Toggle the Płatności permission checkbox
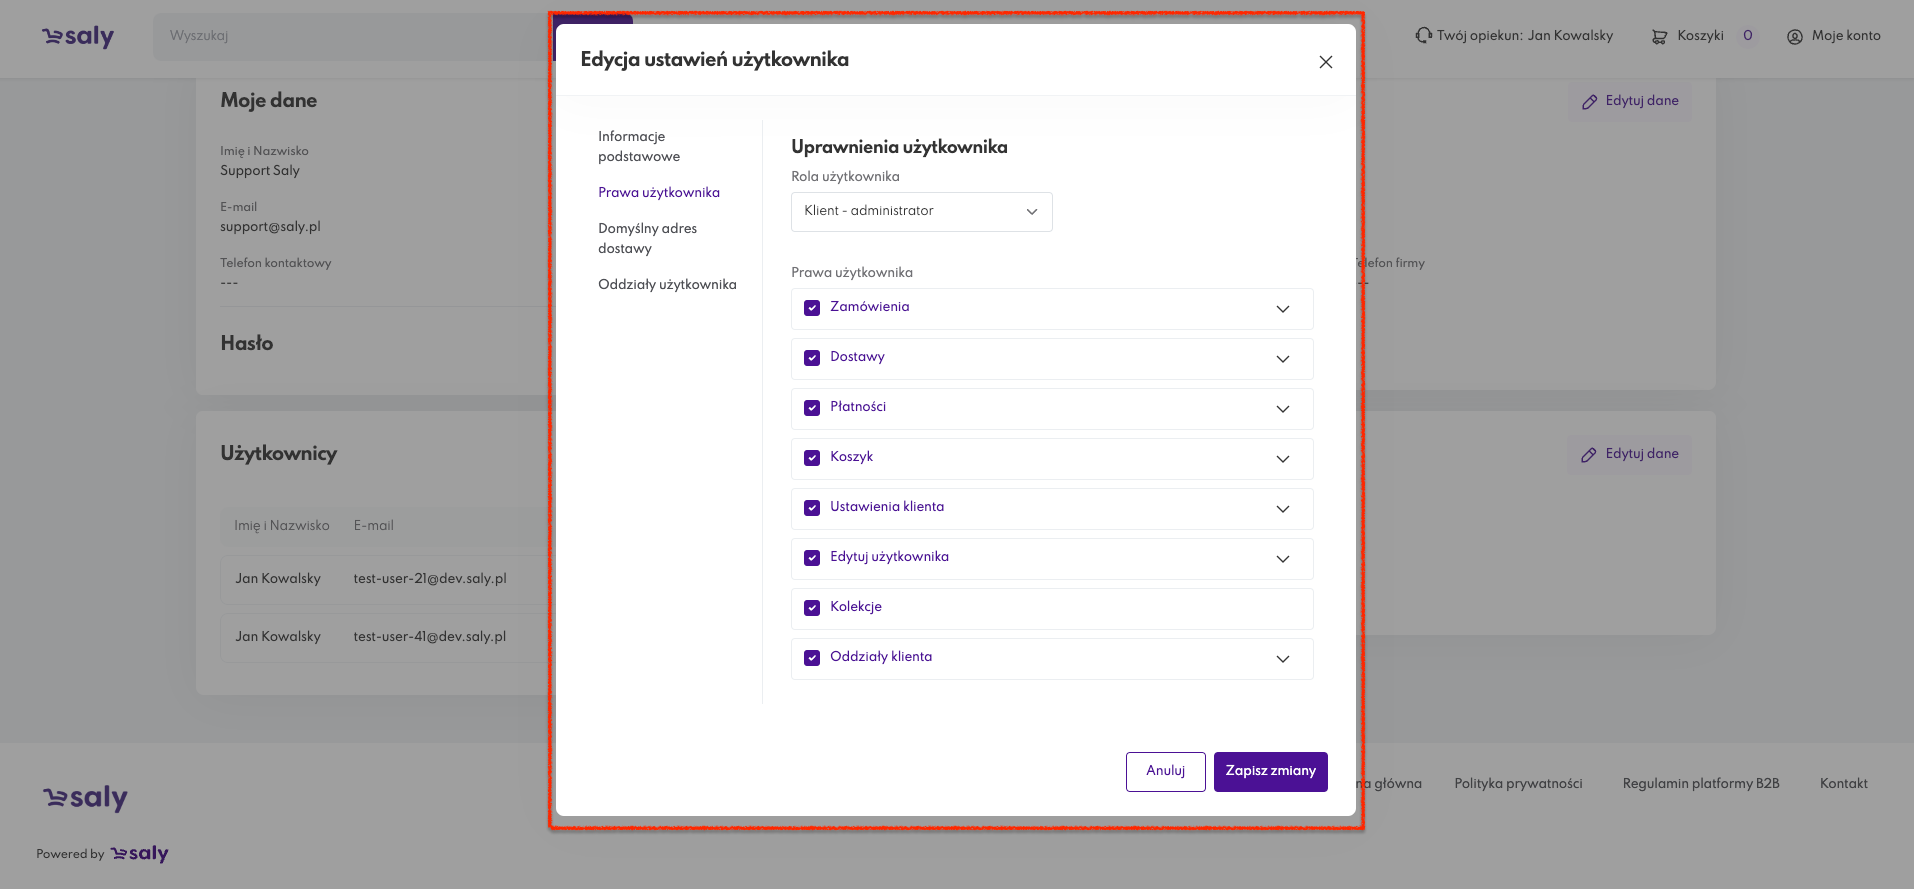Screen dimensions: 1914x889 coord(812,408)
